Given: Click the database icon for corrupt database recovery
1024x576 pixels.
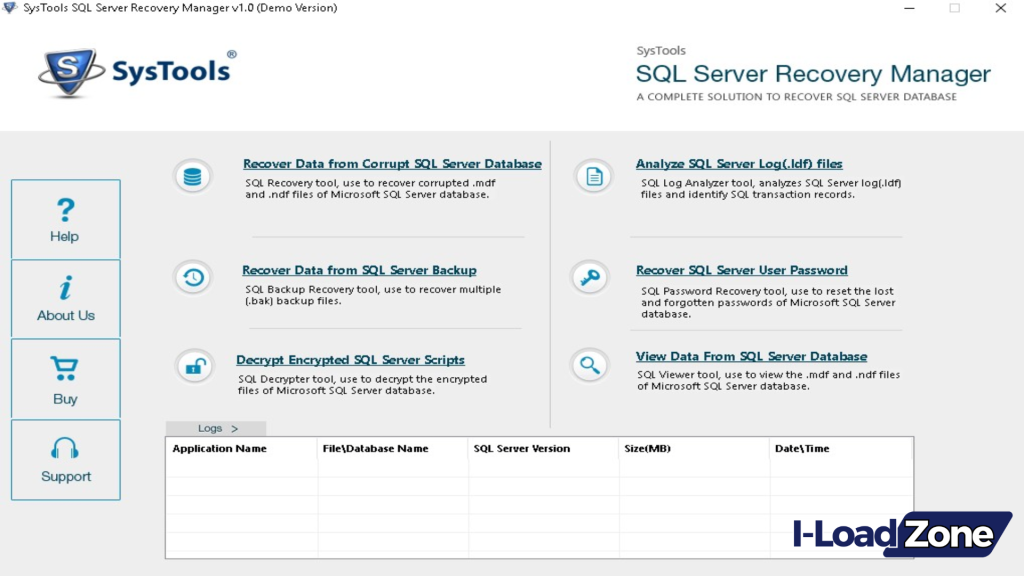Looking at the screenshot, I should [x=192, y=175].
